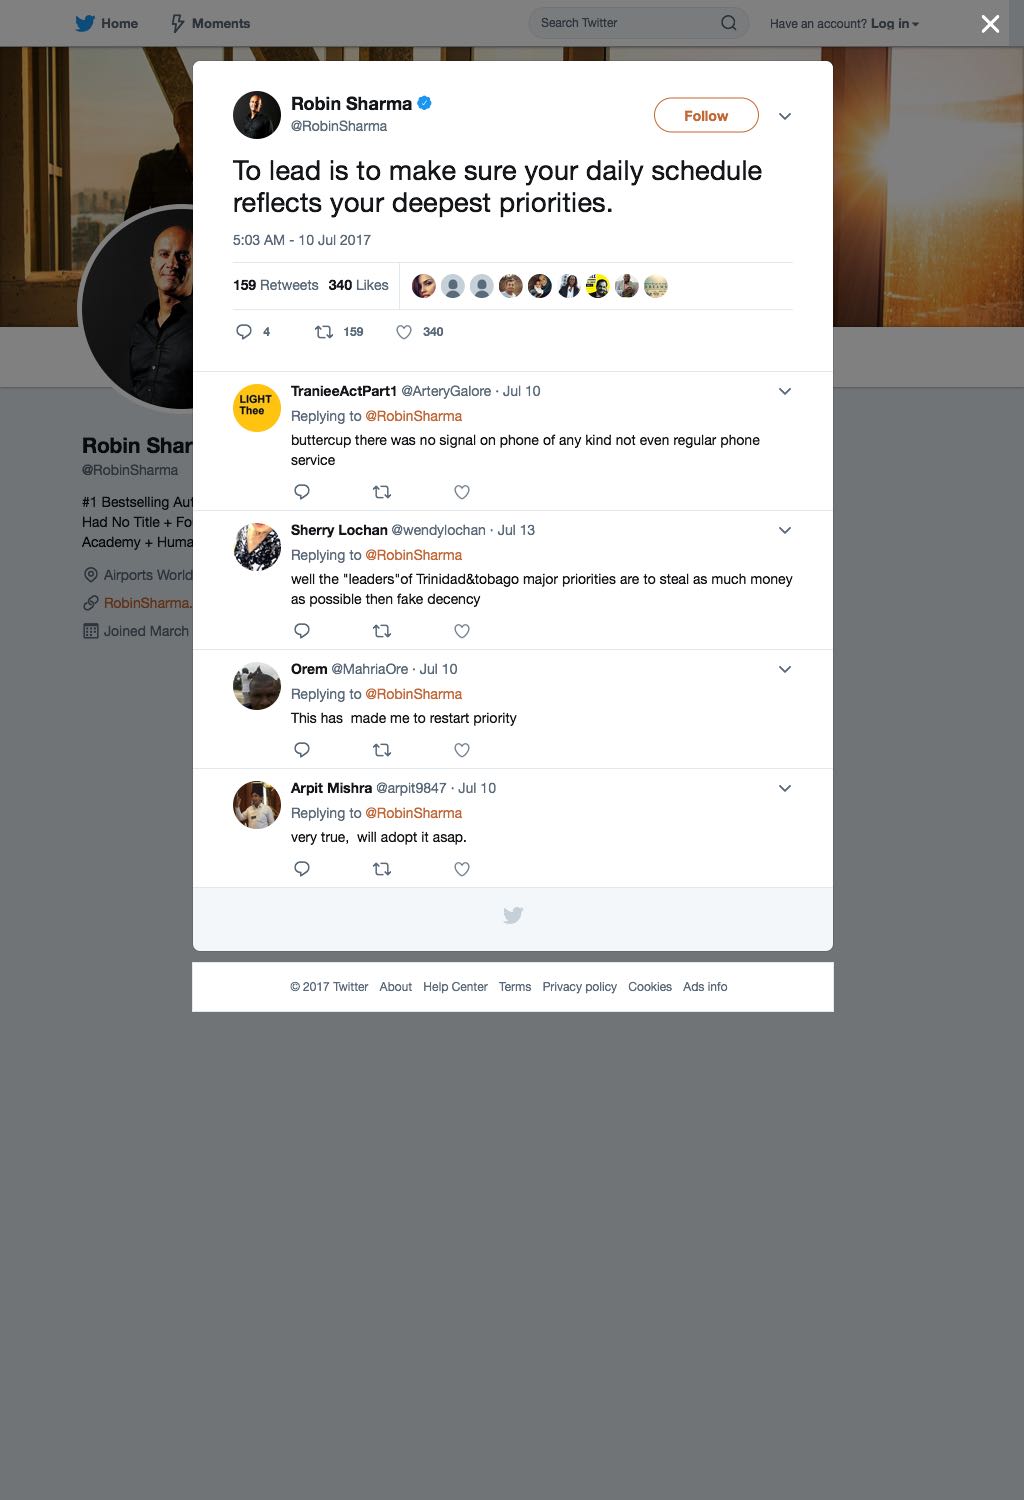
Task: Click the search magnifier icon
Action: (729, 23)
